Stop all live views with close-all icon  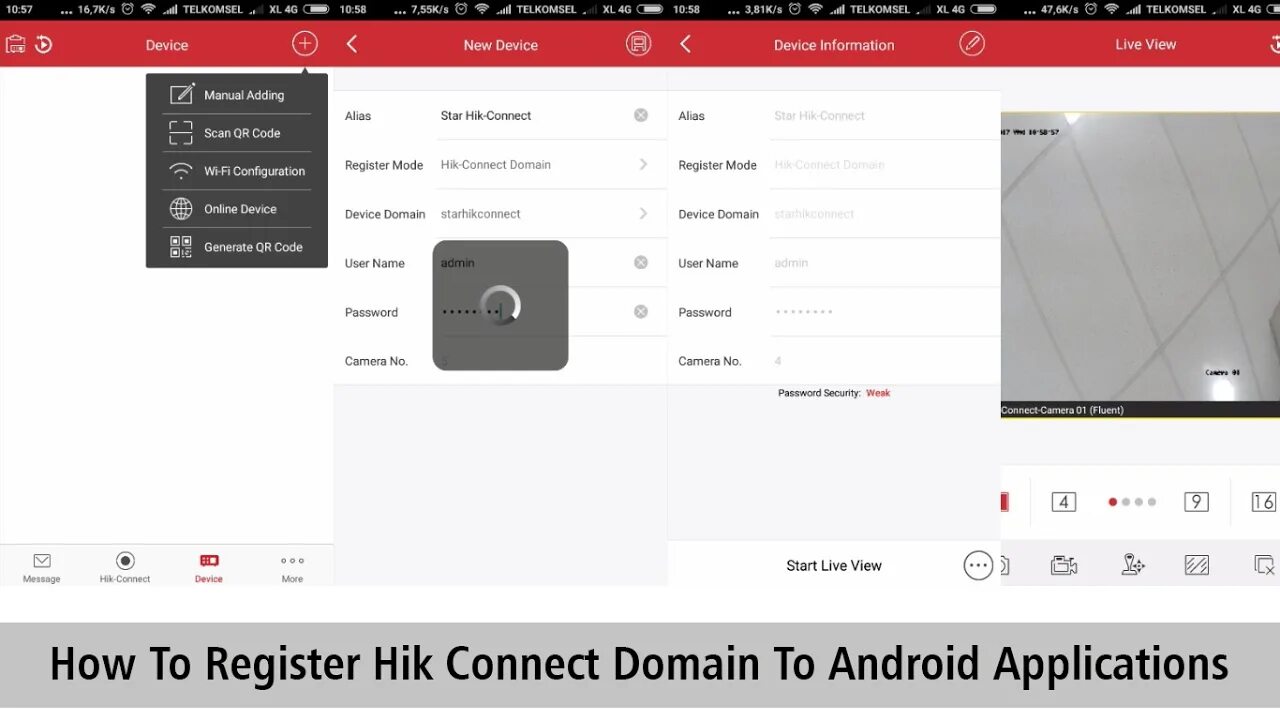pos(1264,565)
